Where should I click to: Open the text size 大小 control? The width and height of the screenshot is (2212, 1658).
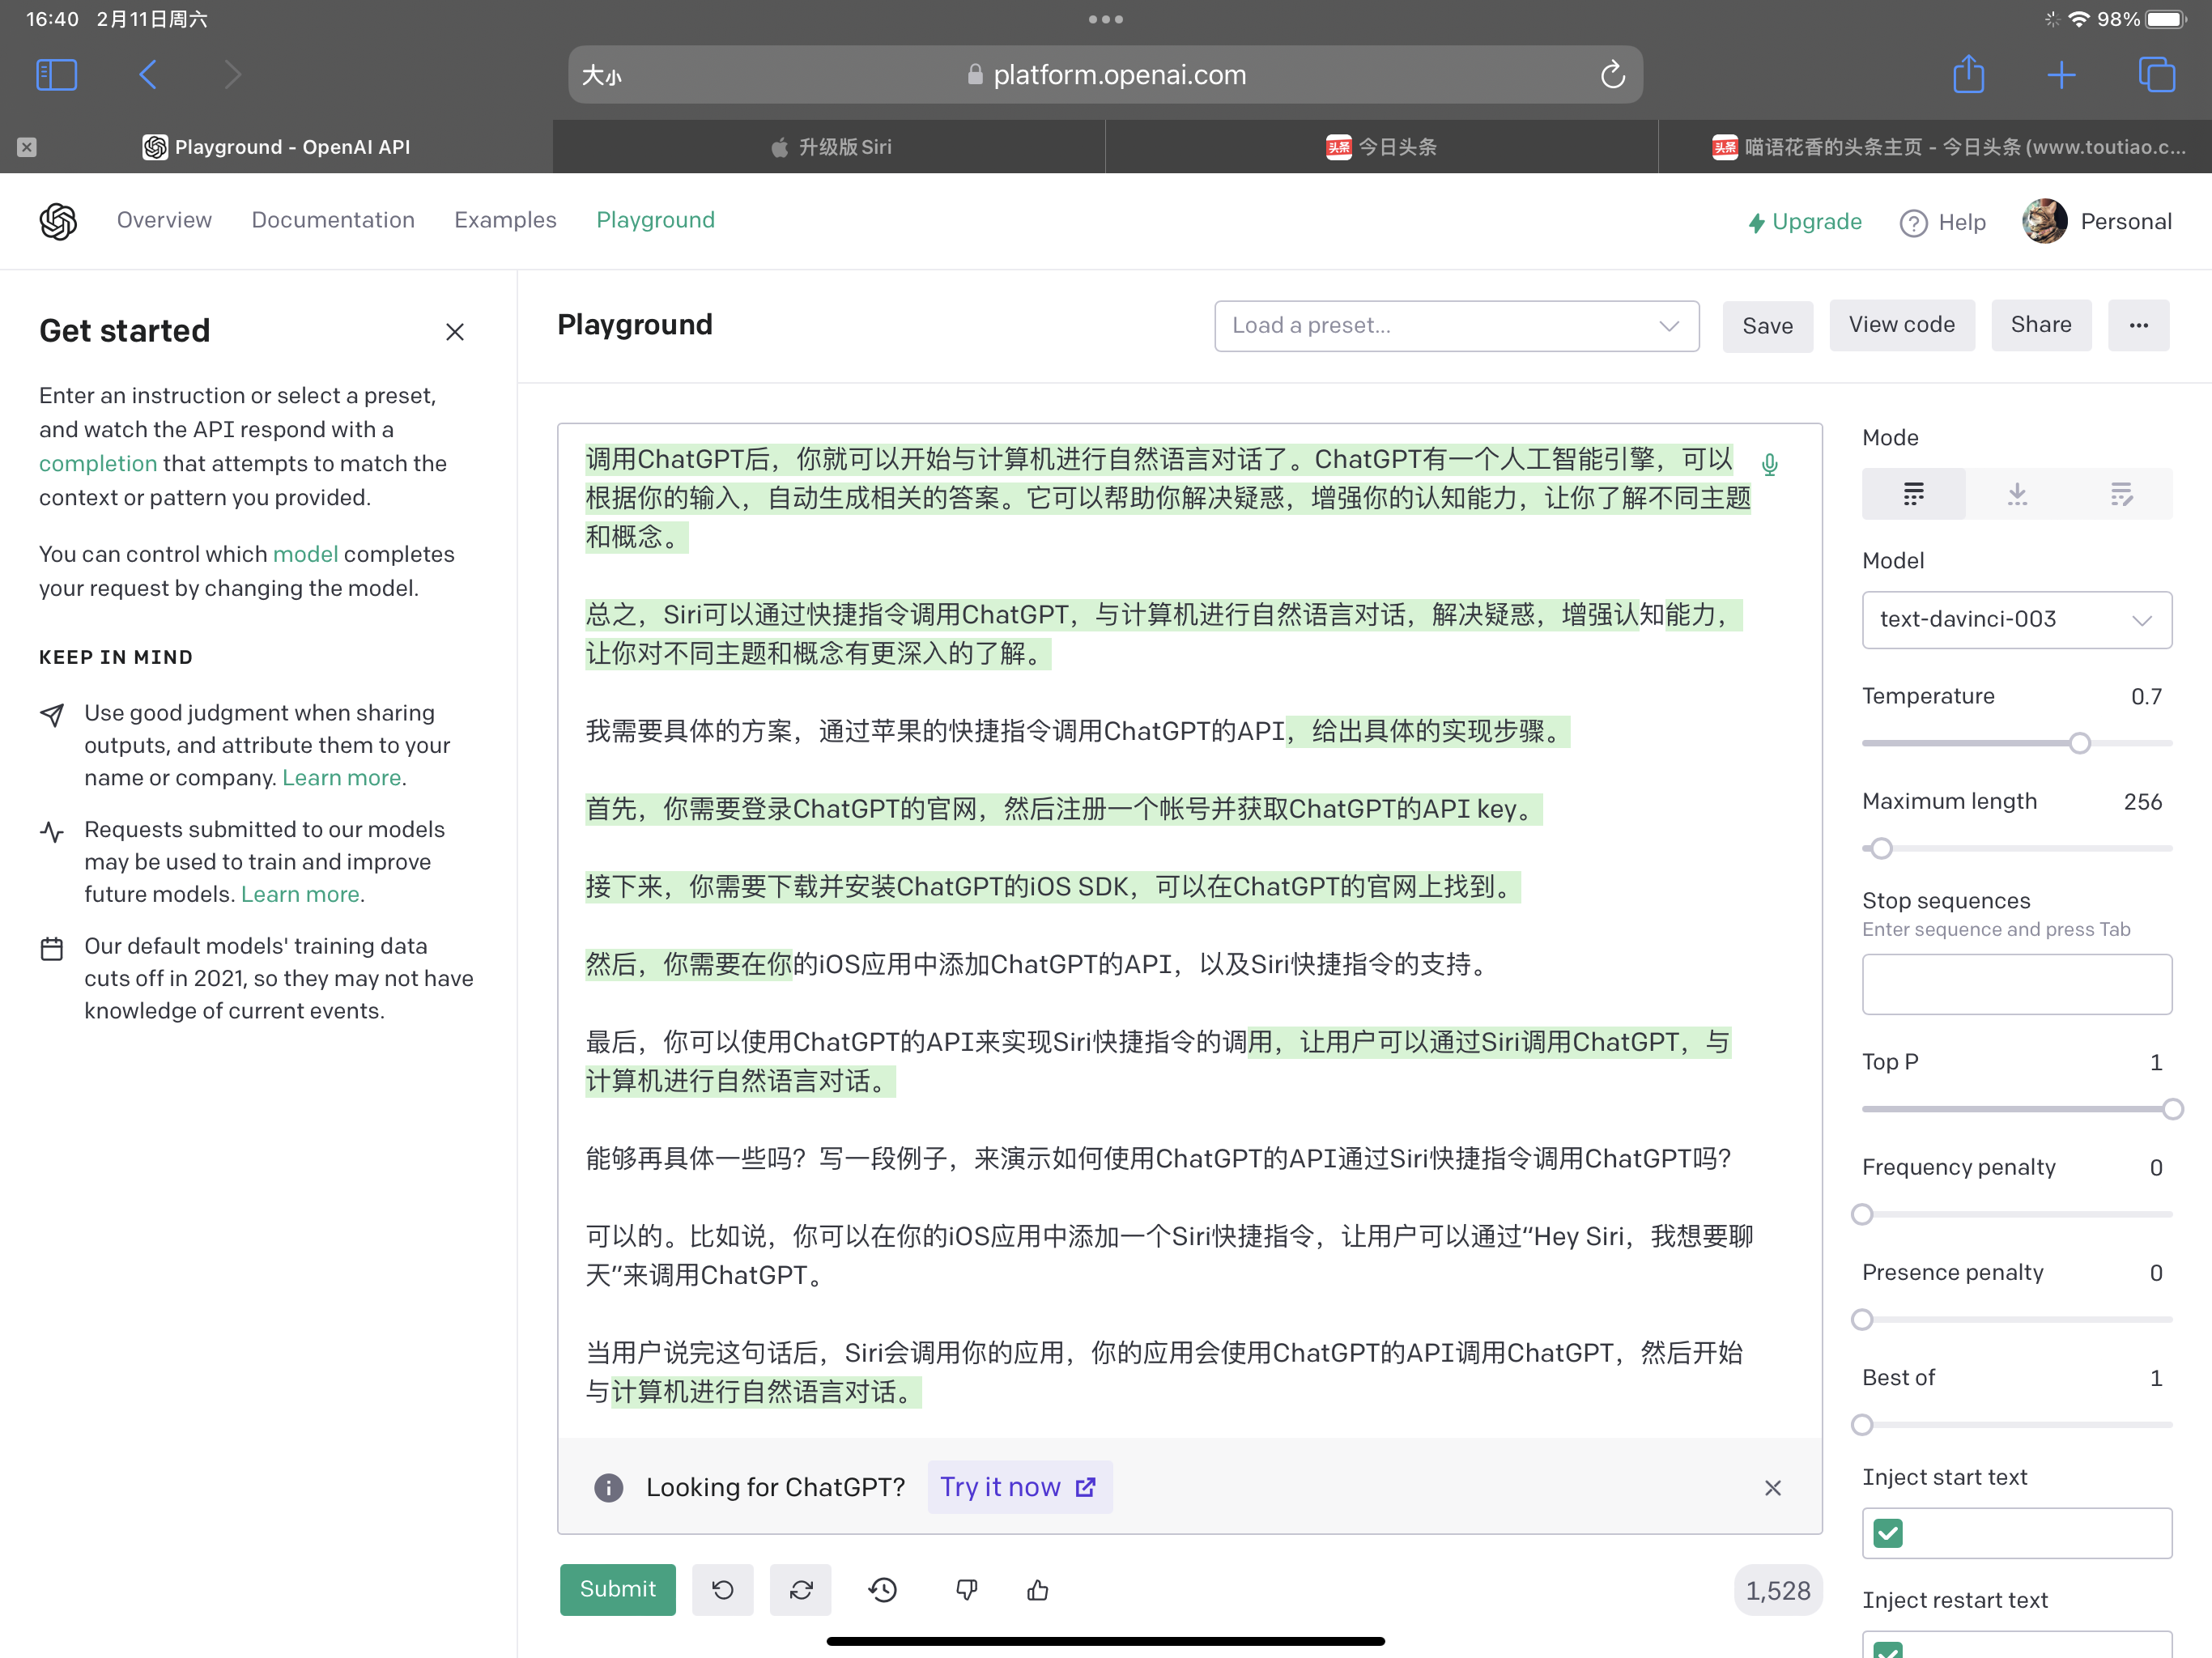[602, 75]
